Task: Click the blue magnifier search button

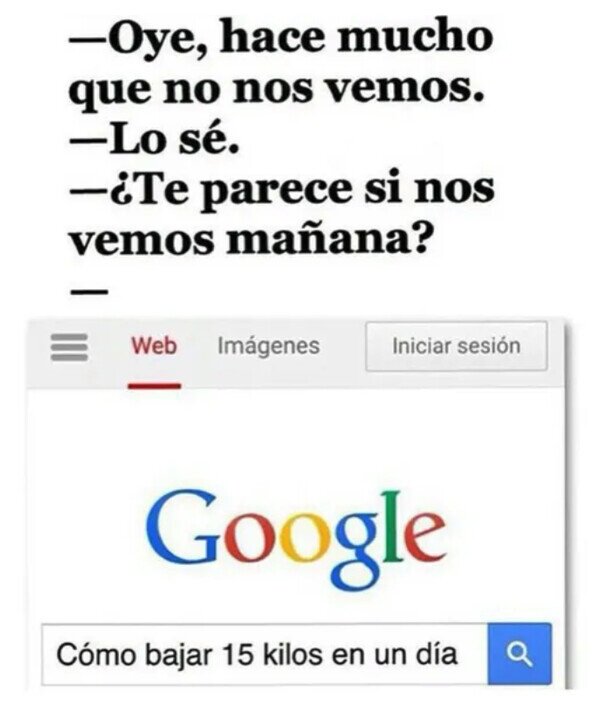Action: tap(519, 654)
